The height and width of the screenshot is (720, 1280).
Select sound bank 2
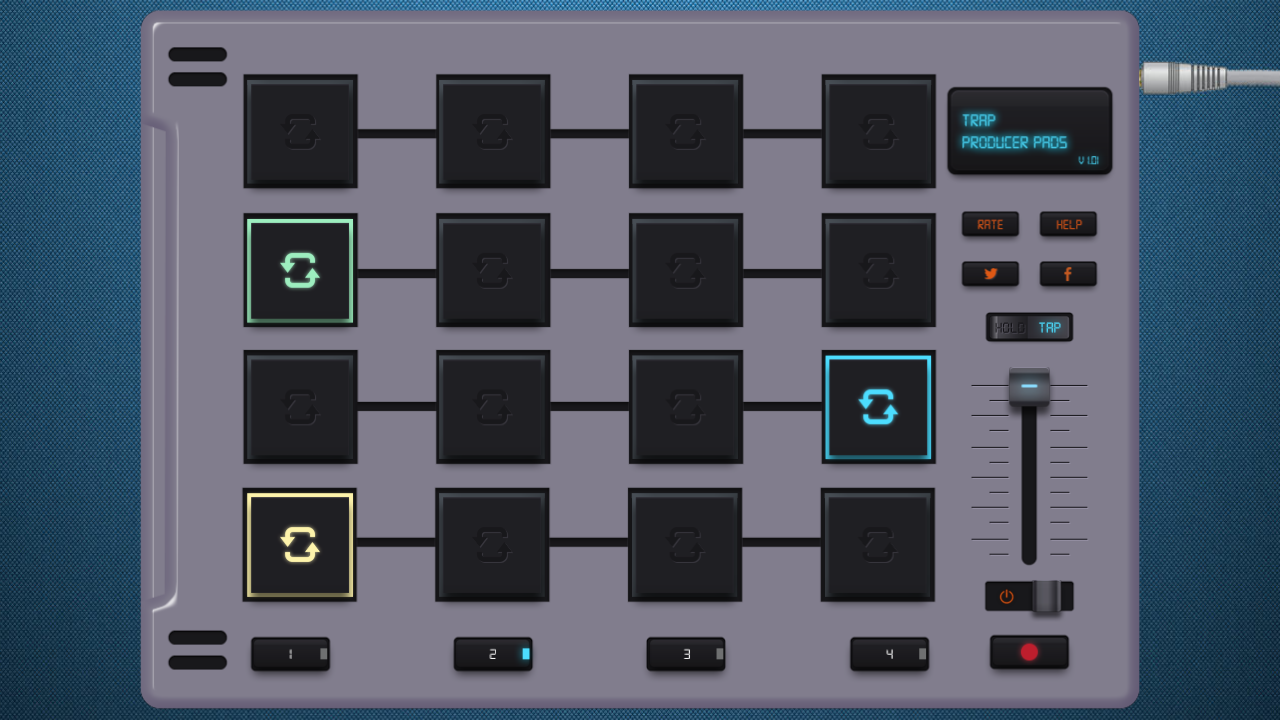(493, 654)
